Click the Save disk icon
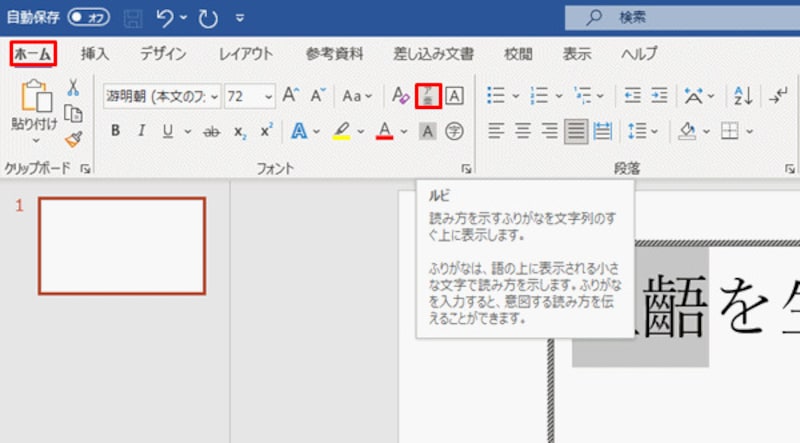Screen dimensions: 800x443 [x=133, y=18]
